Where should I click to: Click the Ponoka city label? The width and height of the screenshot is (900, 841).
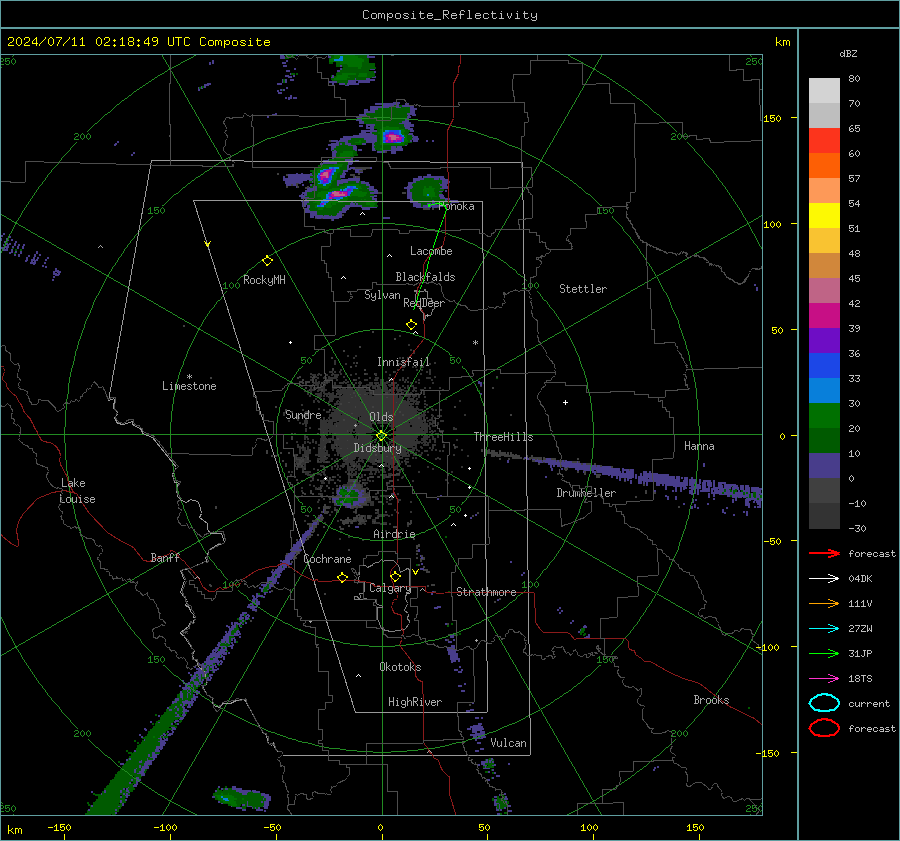click(456, 206)
